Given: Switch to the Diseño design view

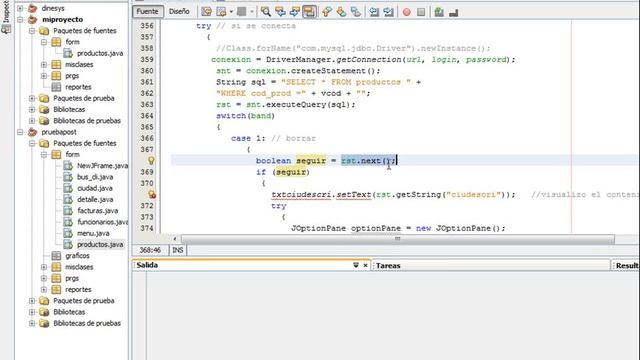Looking at the screenshot, I should coord(179,11).
